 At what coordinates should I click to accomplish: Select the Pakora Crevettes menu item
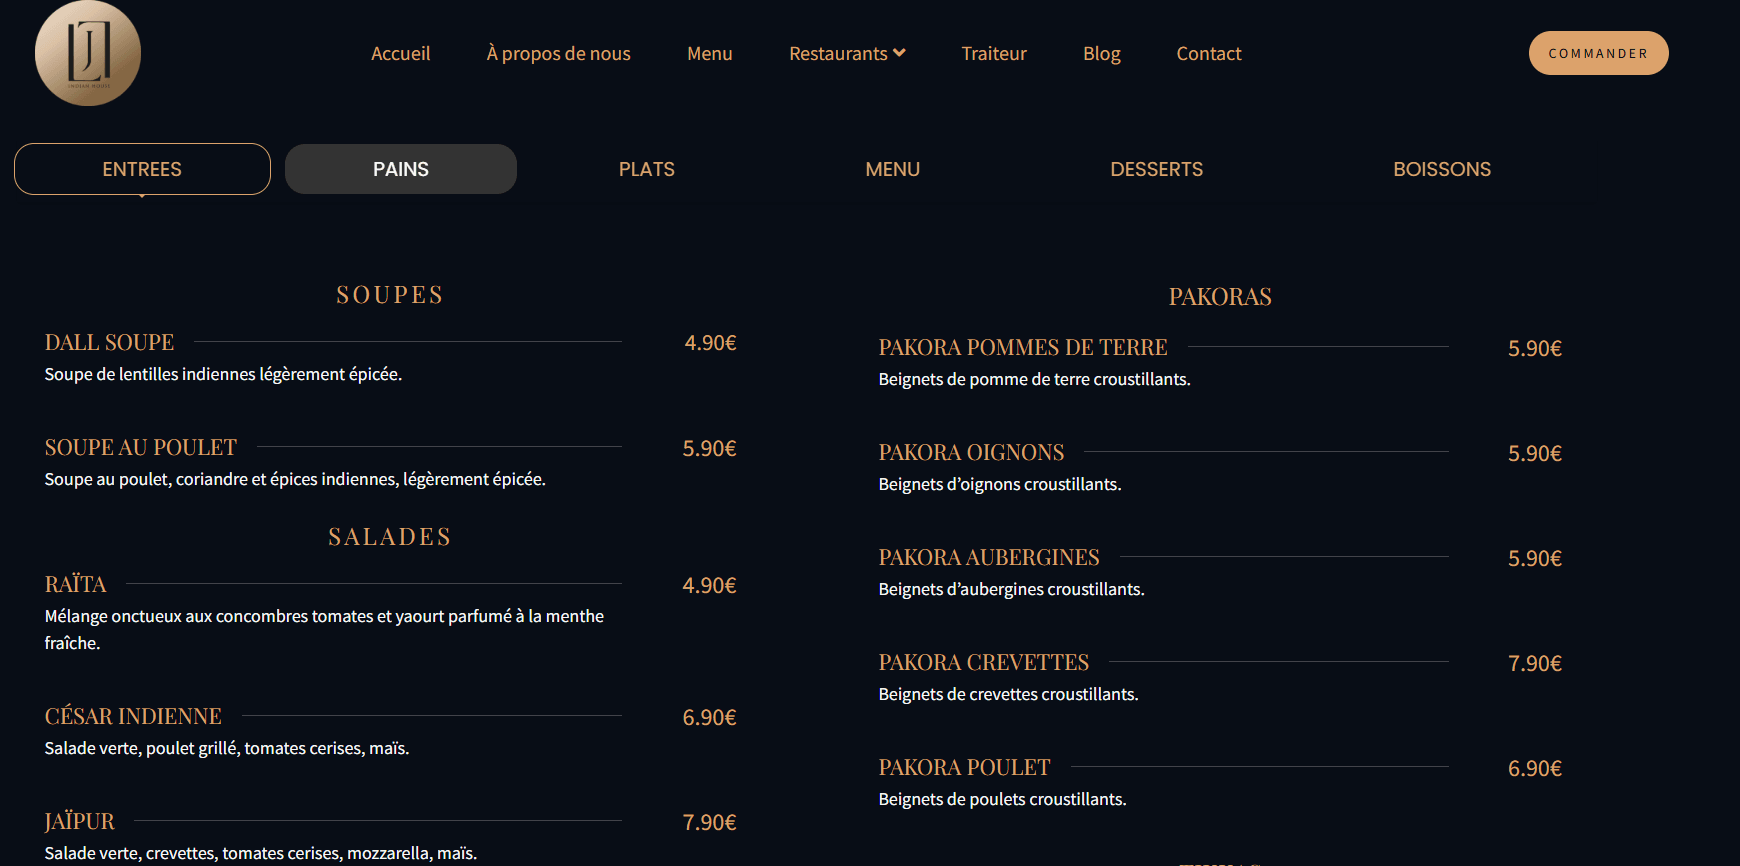(983, 663)
